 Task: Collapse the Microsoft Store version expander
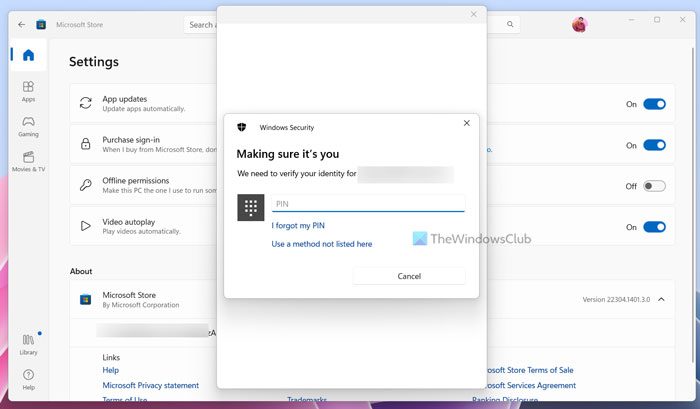click(x=660, y=299)
